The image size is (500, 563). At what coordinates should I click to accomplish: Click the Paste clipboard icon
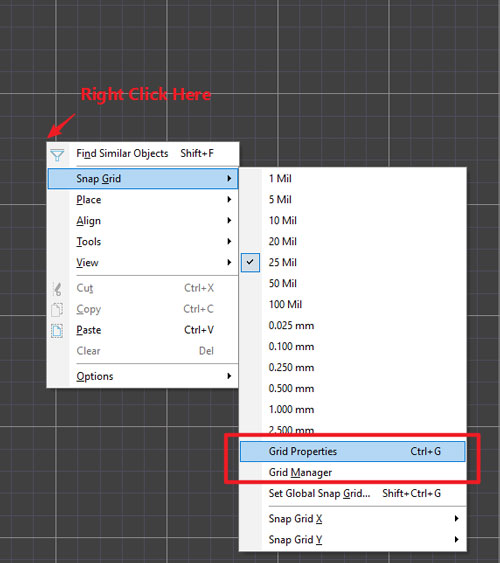pos(57,331)
